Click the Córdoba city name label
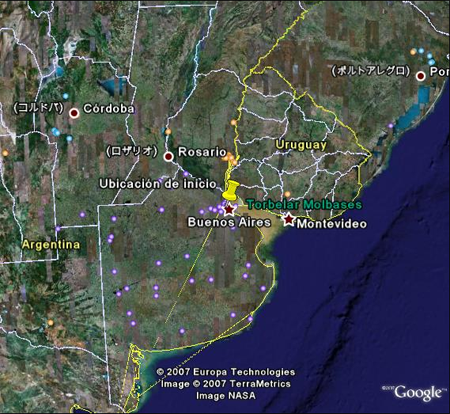 [x=109, y=109]
